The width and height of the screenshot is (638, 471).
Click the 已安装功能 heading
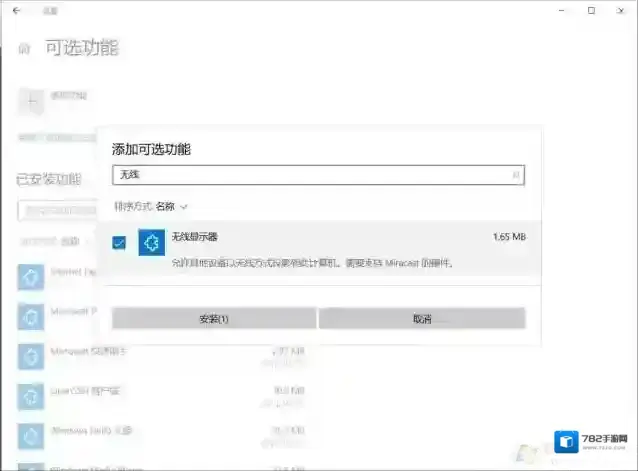(49, 179)
